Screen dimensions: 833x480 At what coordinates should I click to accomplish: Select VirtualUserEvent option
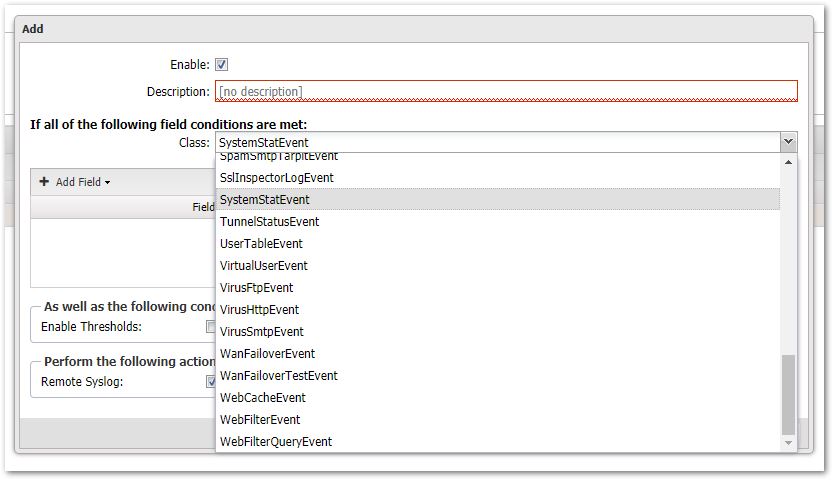[x=264, y=266]
